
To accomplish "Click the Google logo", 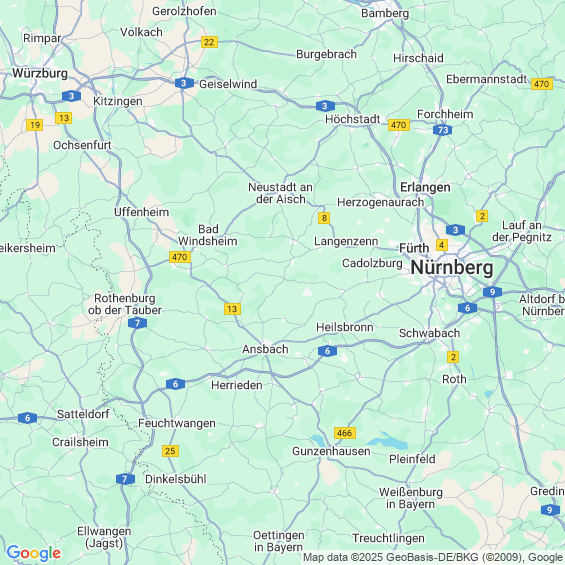I will [x=34, y=553].
